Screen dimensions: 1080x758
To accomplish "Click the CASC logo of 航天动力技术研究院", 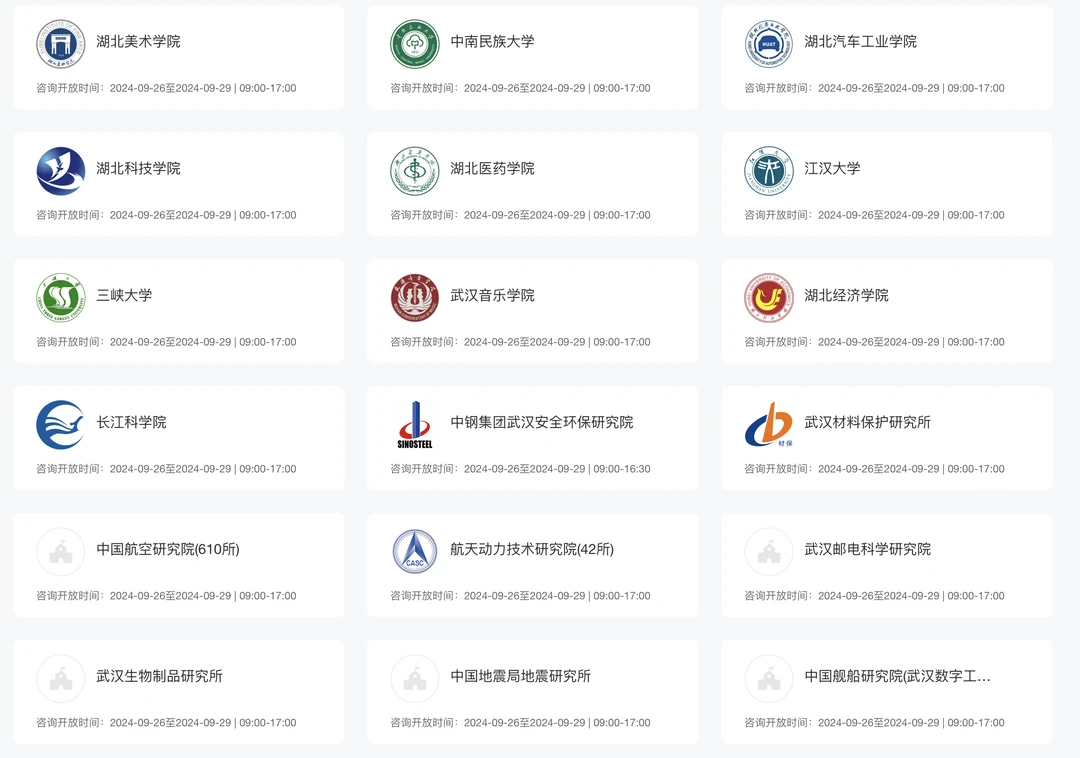I will (x=415, y=551).
